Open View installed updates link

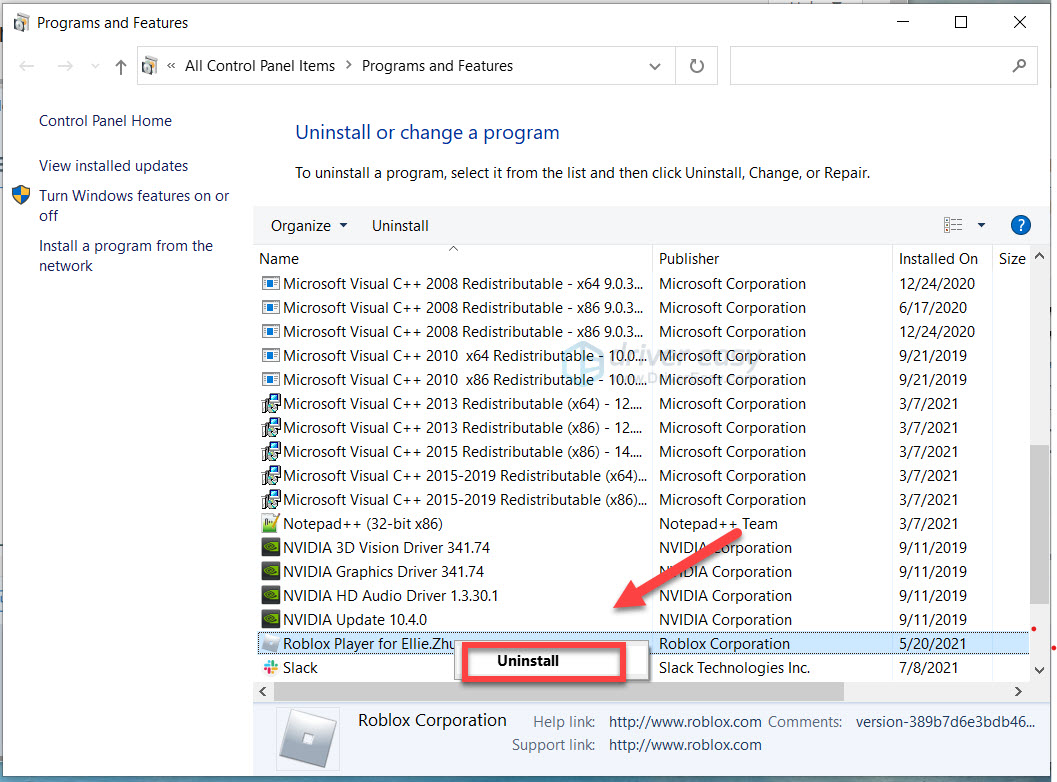pos(113,166)
